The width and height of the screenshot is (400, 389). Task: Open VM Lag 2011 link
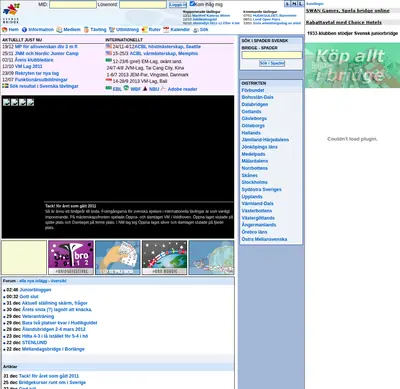pos(28,66)
